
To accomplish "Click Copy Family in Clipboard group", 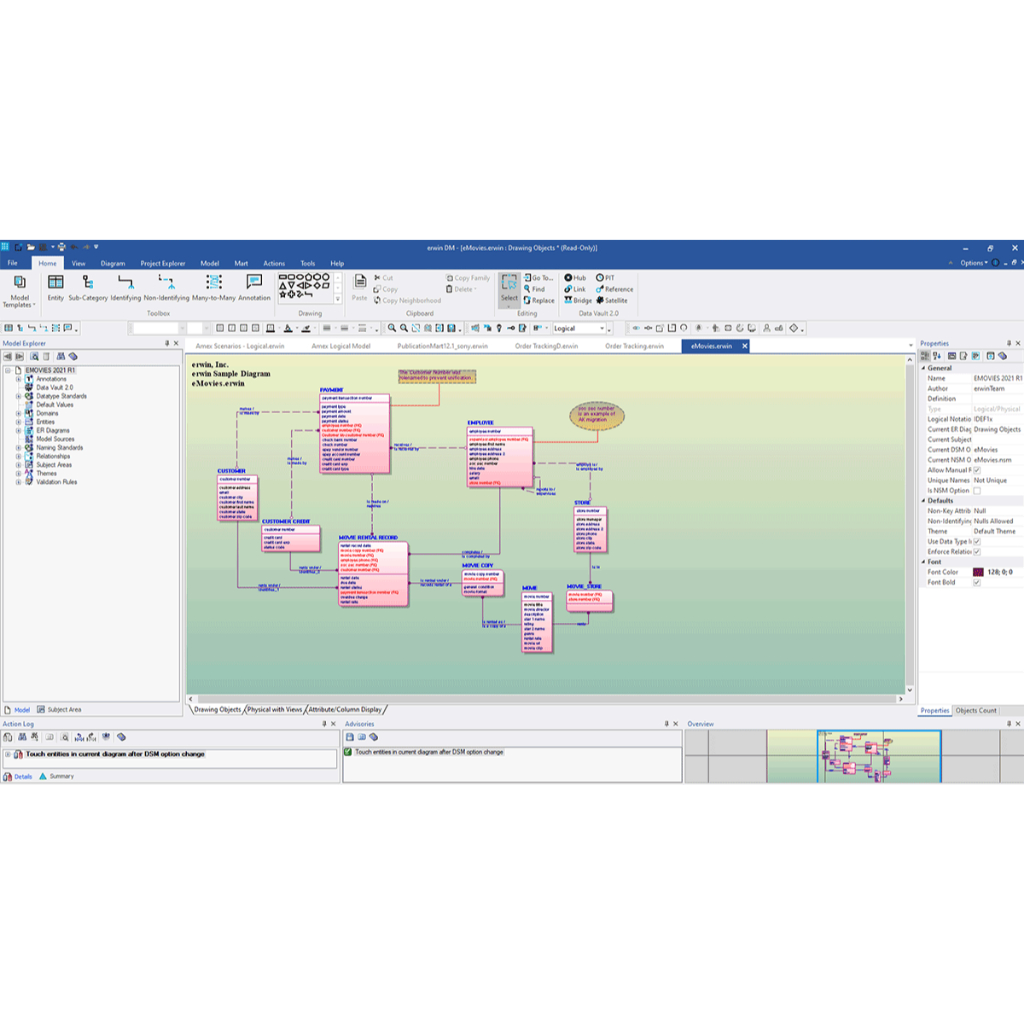I will click(x=468, y=278).
